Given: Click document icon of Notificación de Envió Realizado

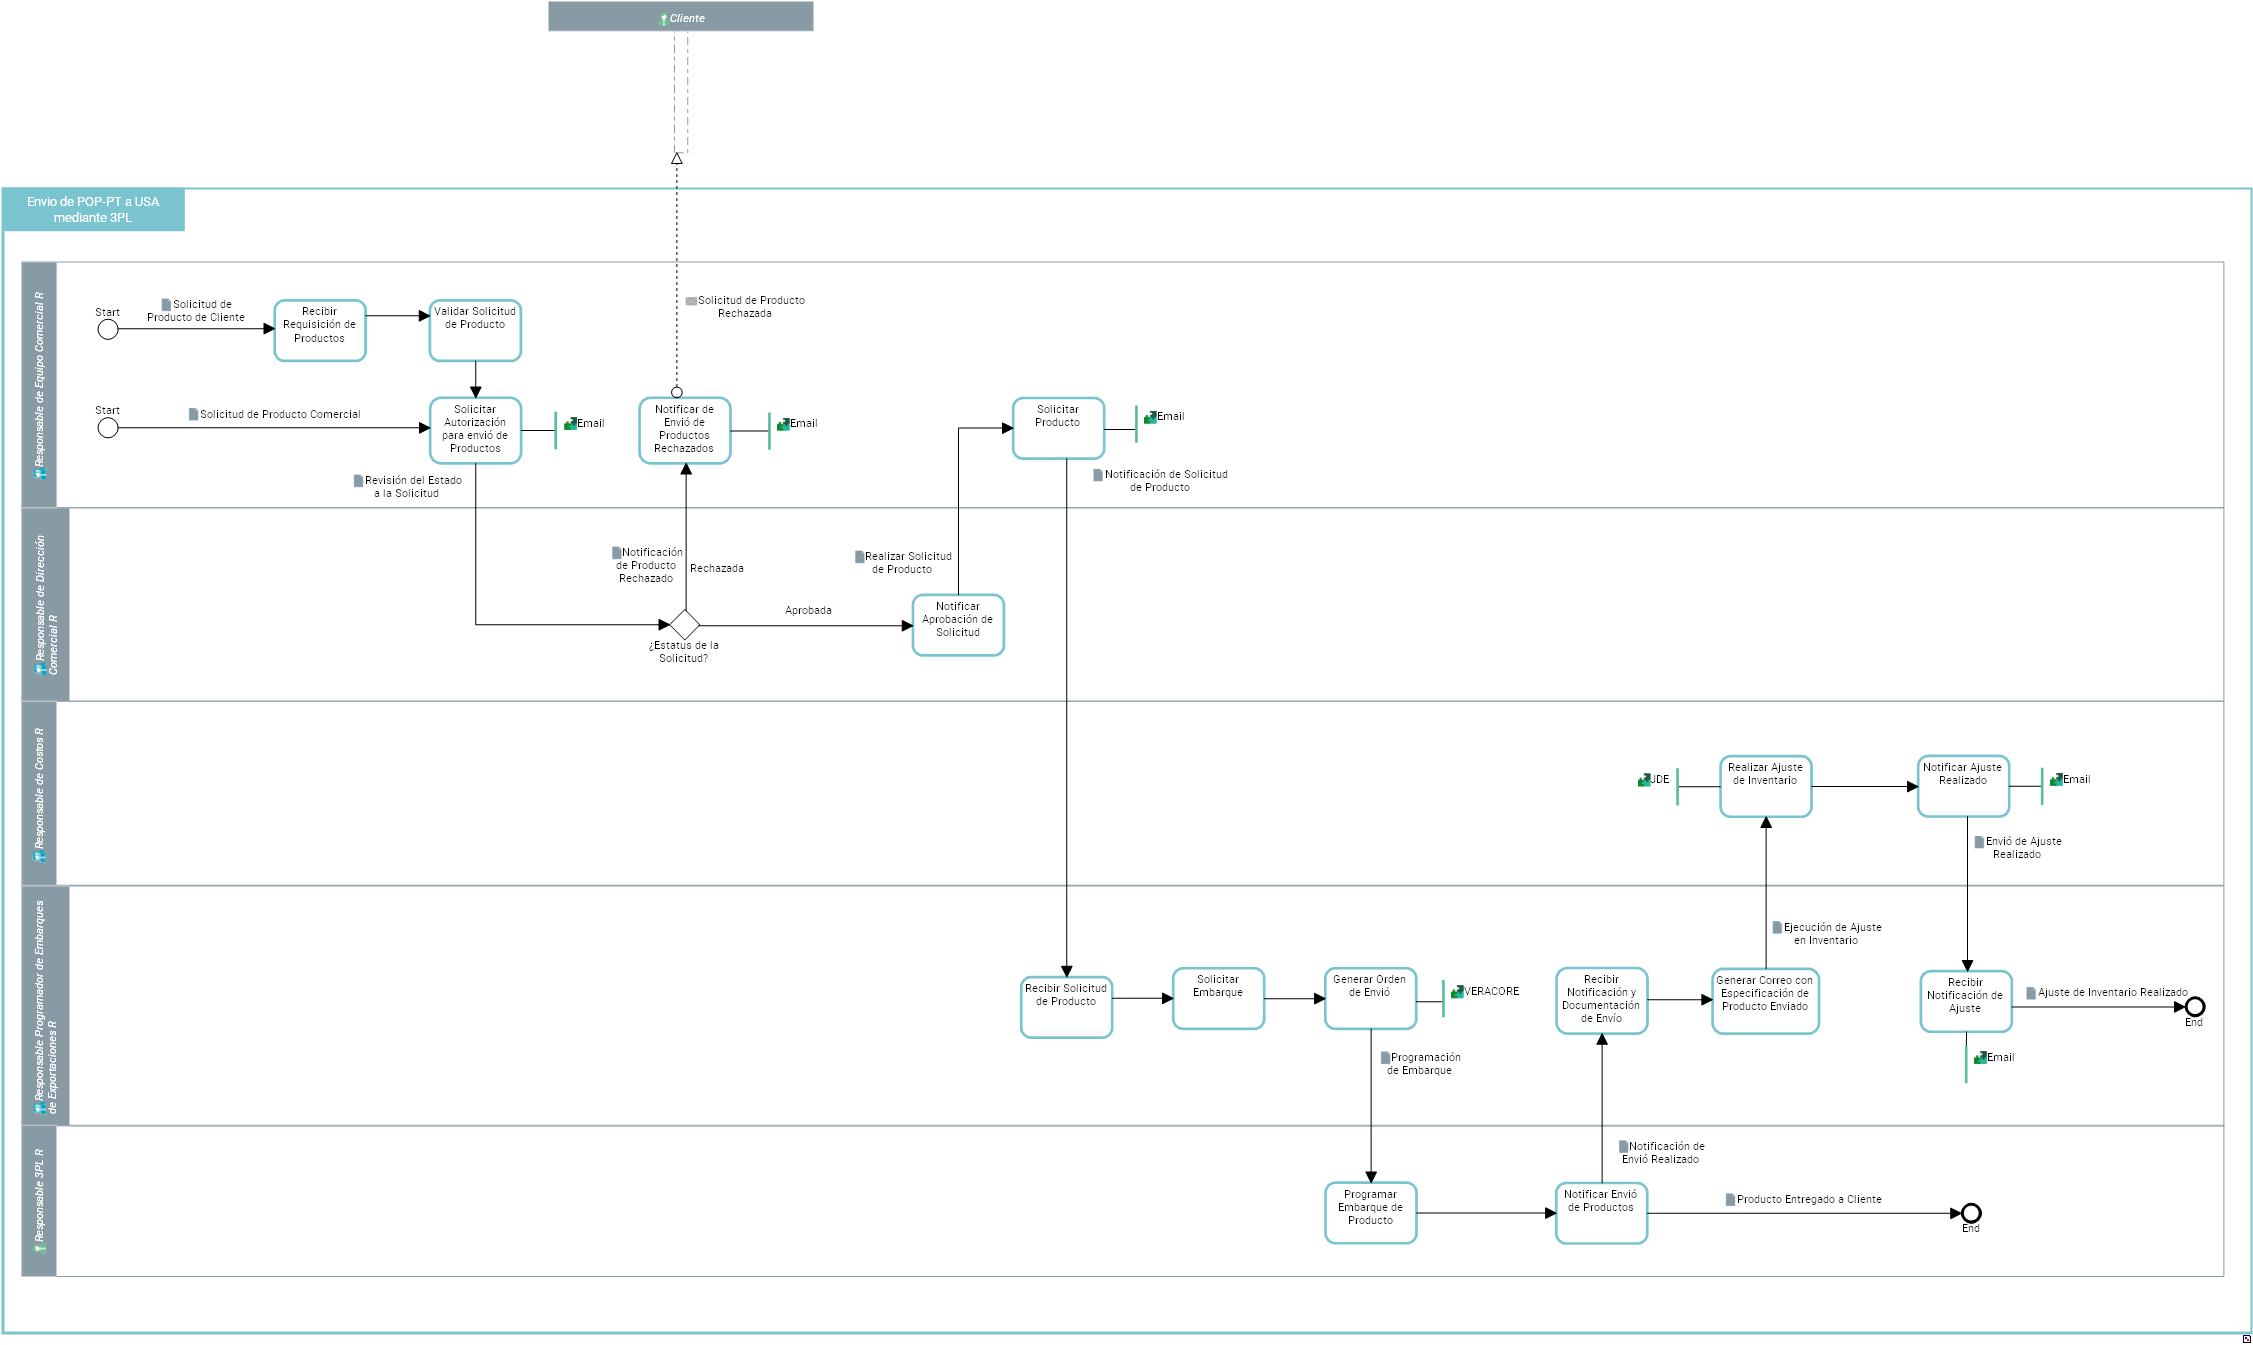Looking at the screenshot, I should tap(1623, 1146).
